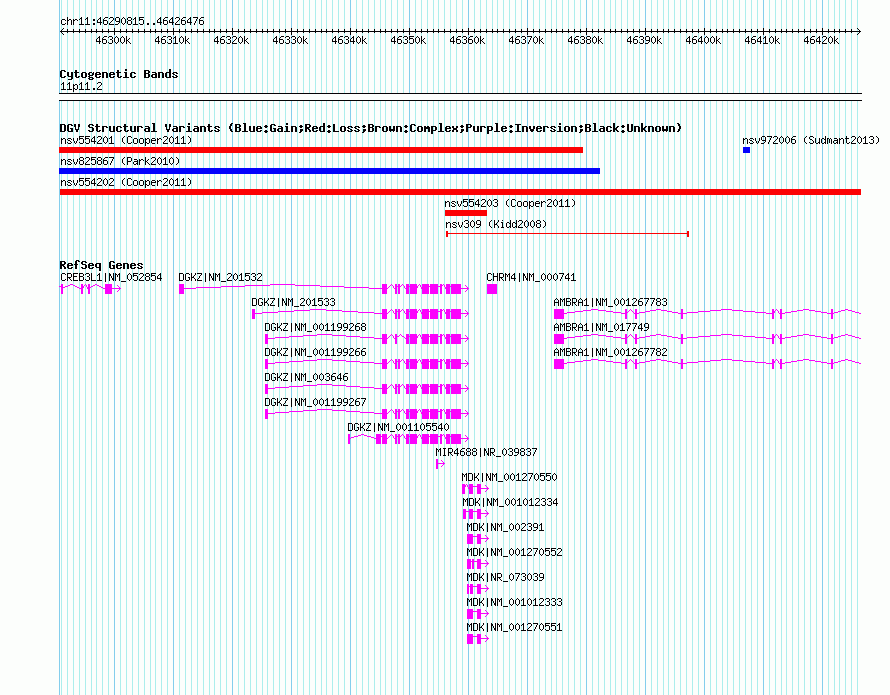The width and height of the screenshot is (890, 695).
Task: Open the DGKZ|NM_003646 transcript label
Action: [306, 377]
